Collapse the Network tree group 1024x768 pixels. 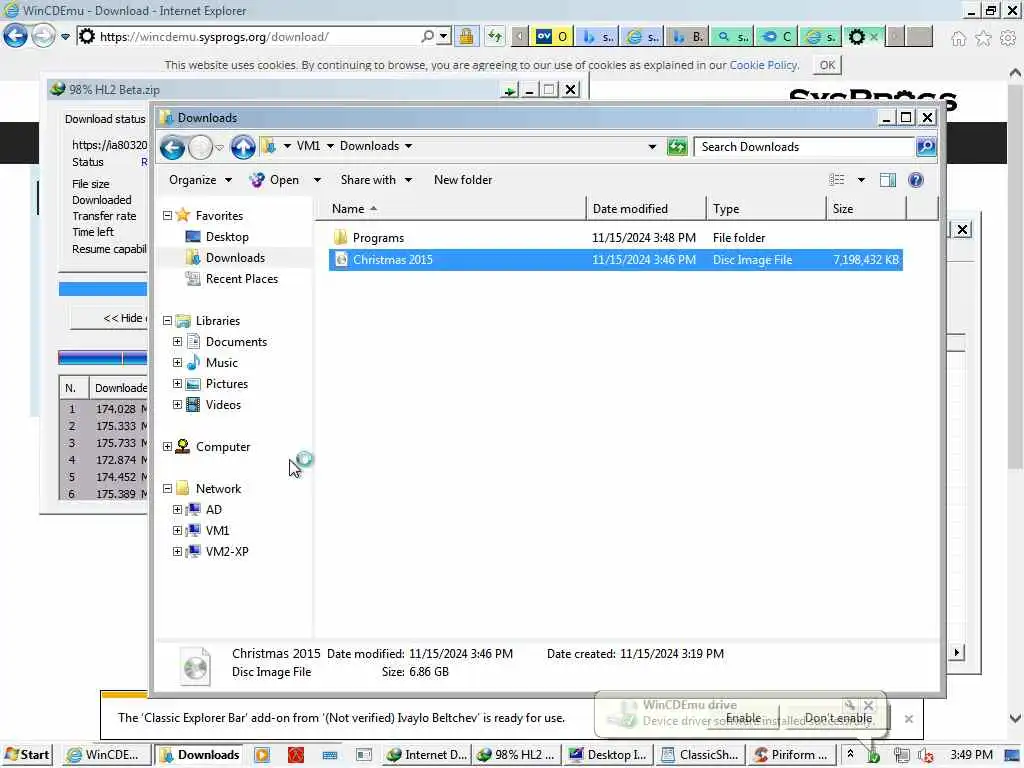(x=167, y=488)
